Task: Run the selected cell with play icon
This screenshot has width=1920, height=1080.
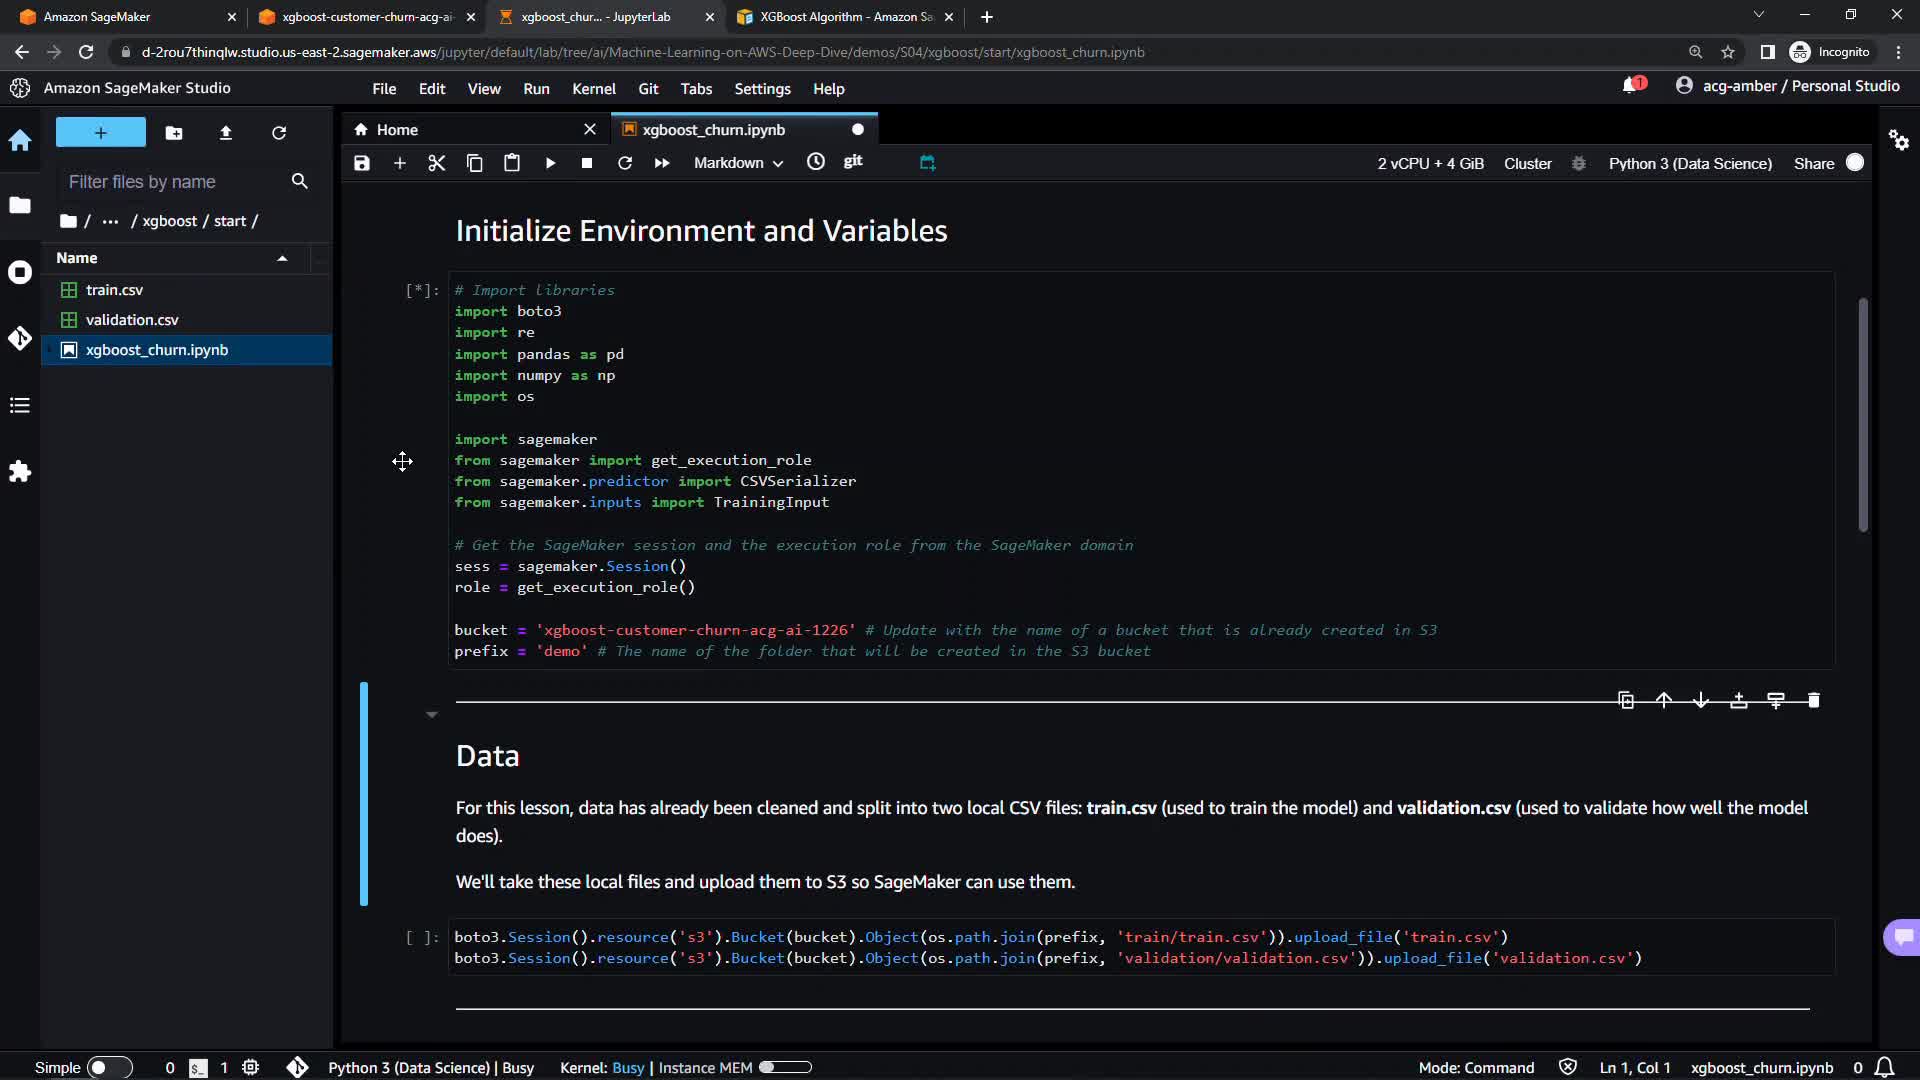Action: [x=550, y=163]
